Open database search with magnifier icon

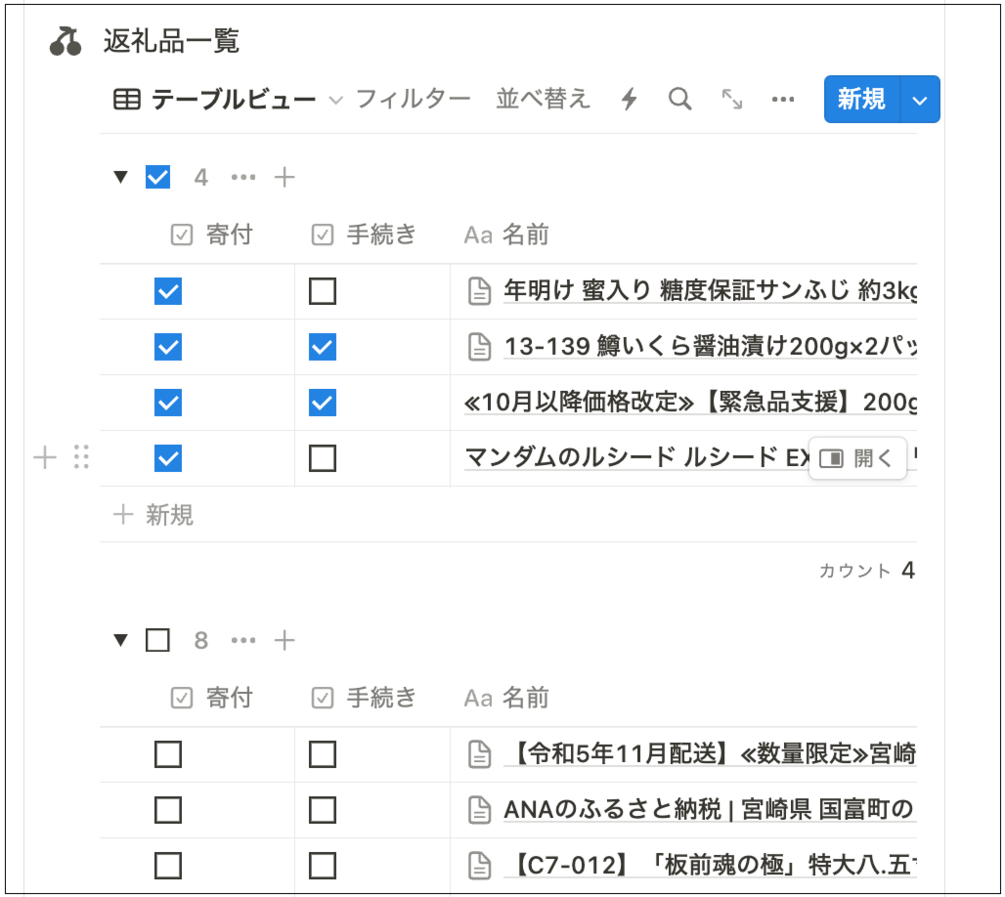pos(680,99)
